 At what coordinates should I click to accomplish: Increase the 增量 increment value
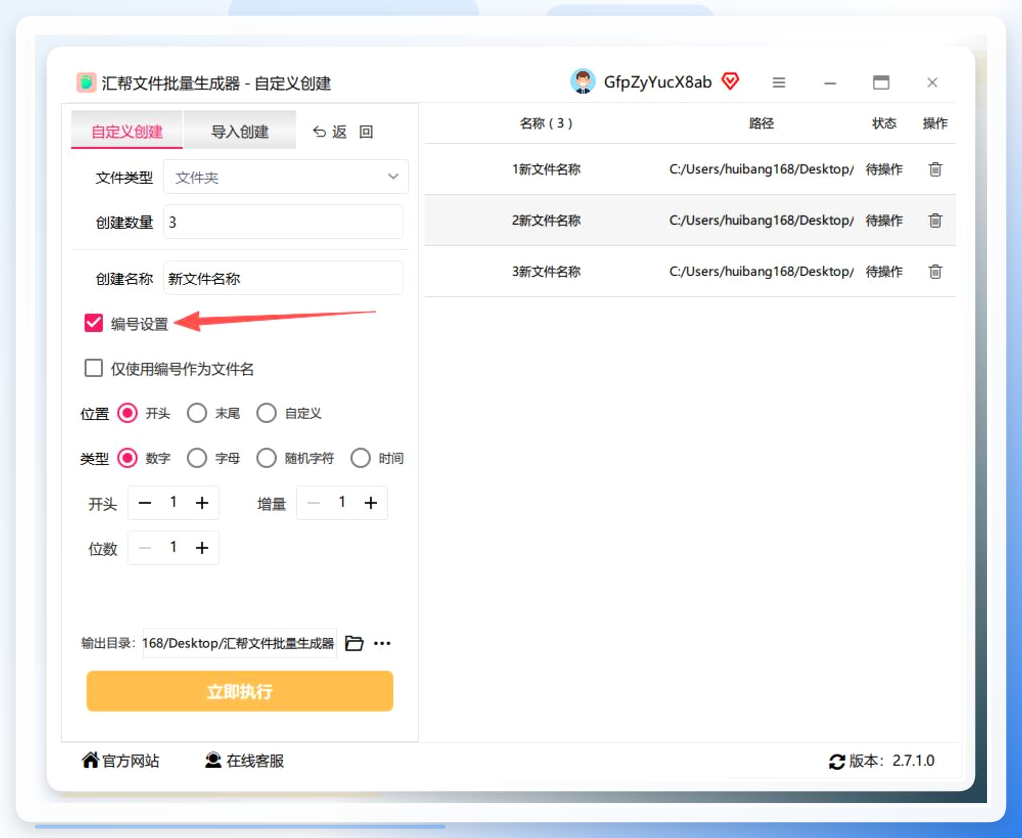pyautogui.click(x=371, y=503)
